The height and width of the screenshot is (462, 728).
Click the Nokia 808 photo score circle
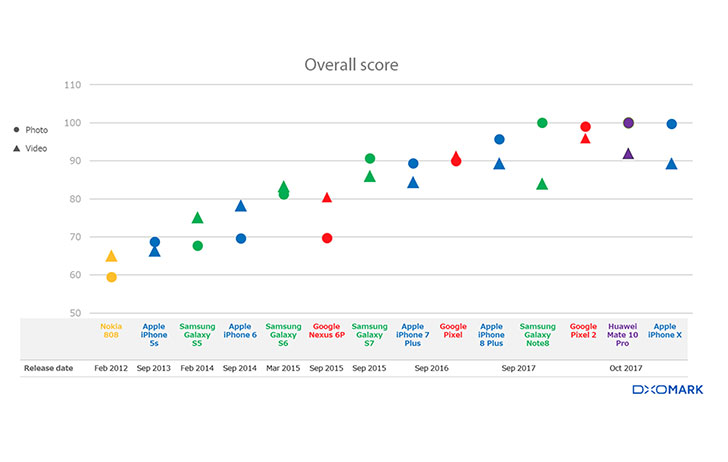(x=111, y=277)
